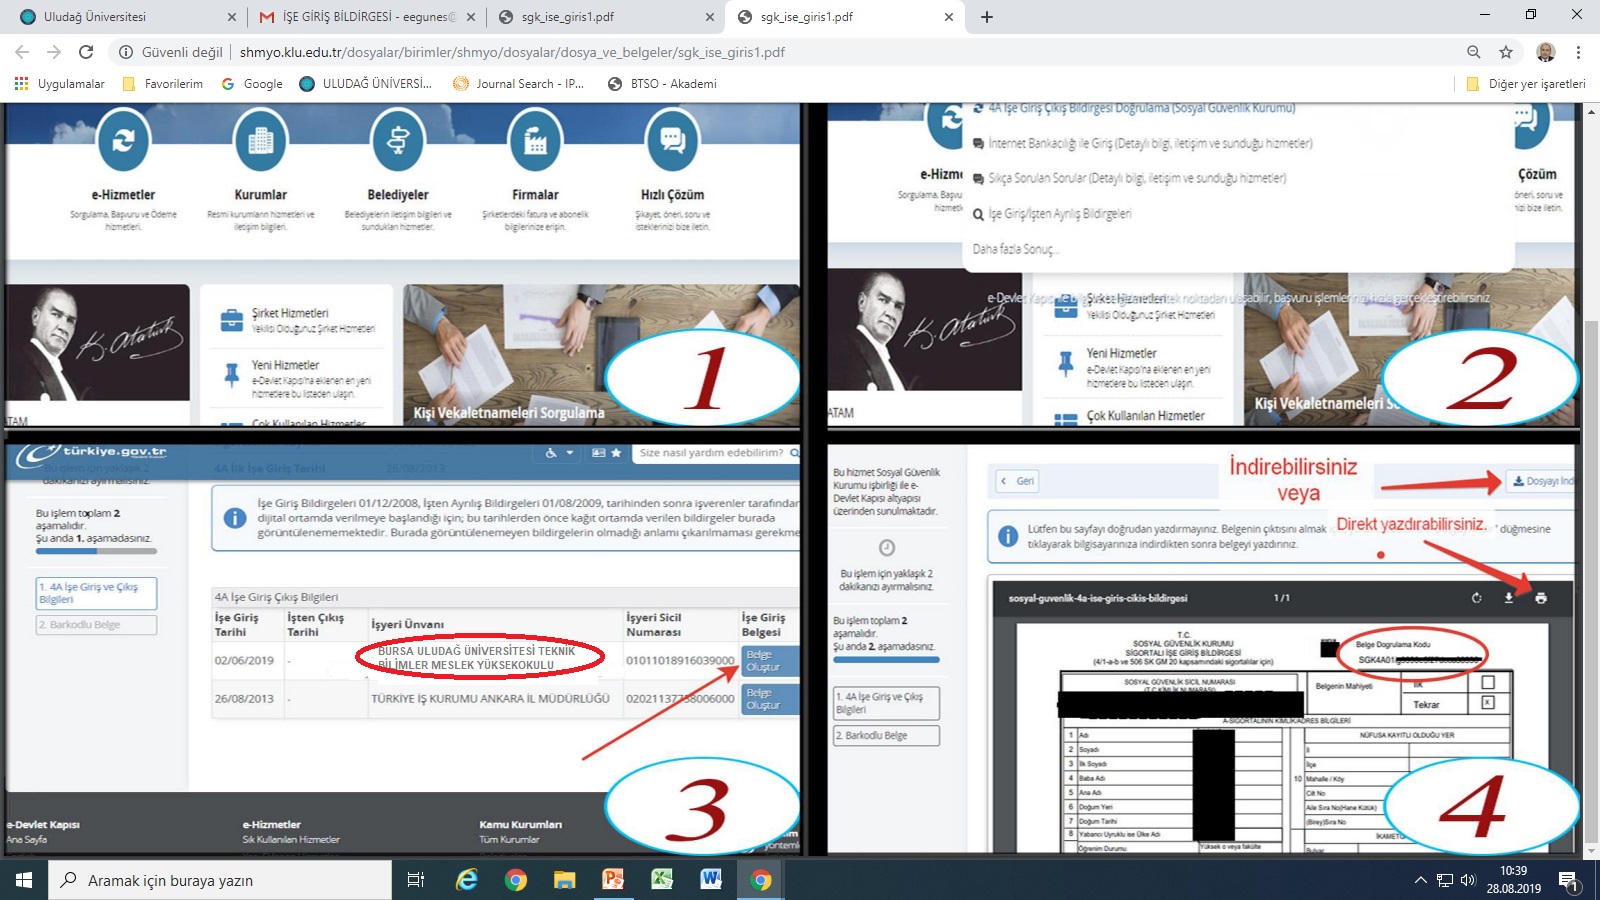Focus the address bar with shmyo.klu.edu.tr URL
The image size is (1600, 900).
512,52
